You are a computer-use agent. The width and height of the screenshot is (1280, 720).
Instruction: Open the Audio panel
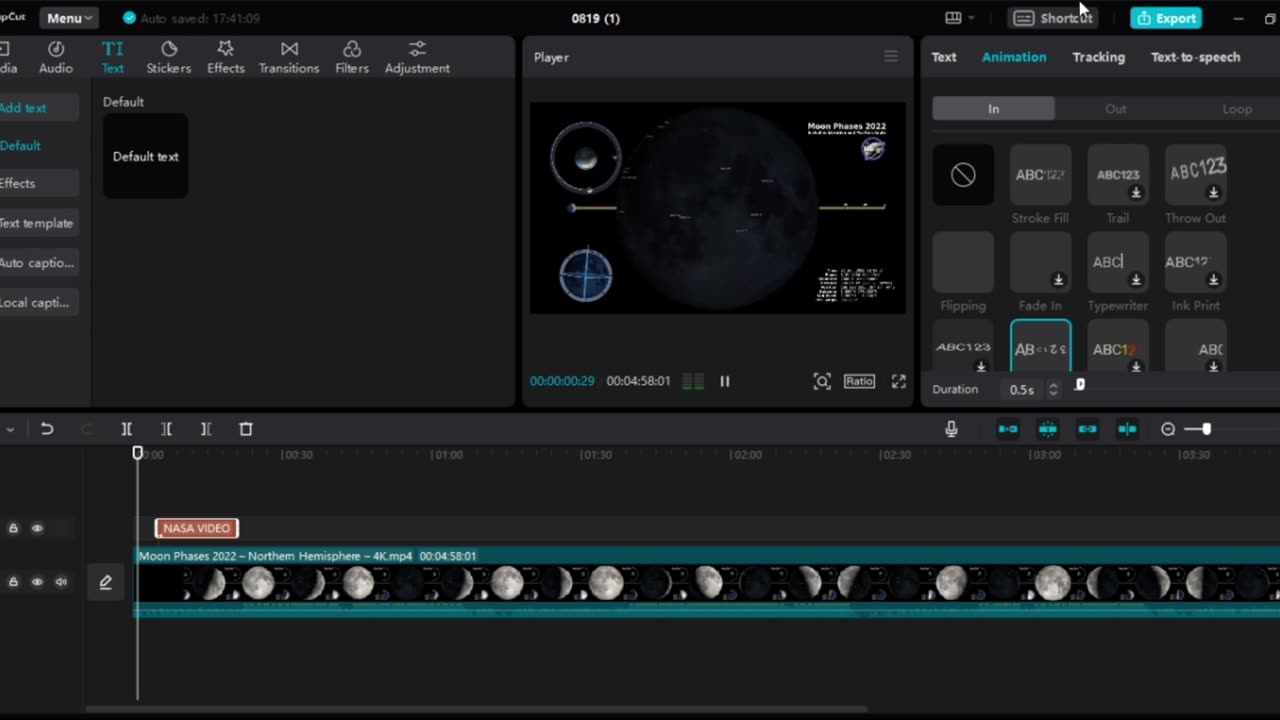tap(56, 58)
